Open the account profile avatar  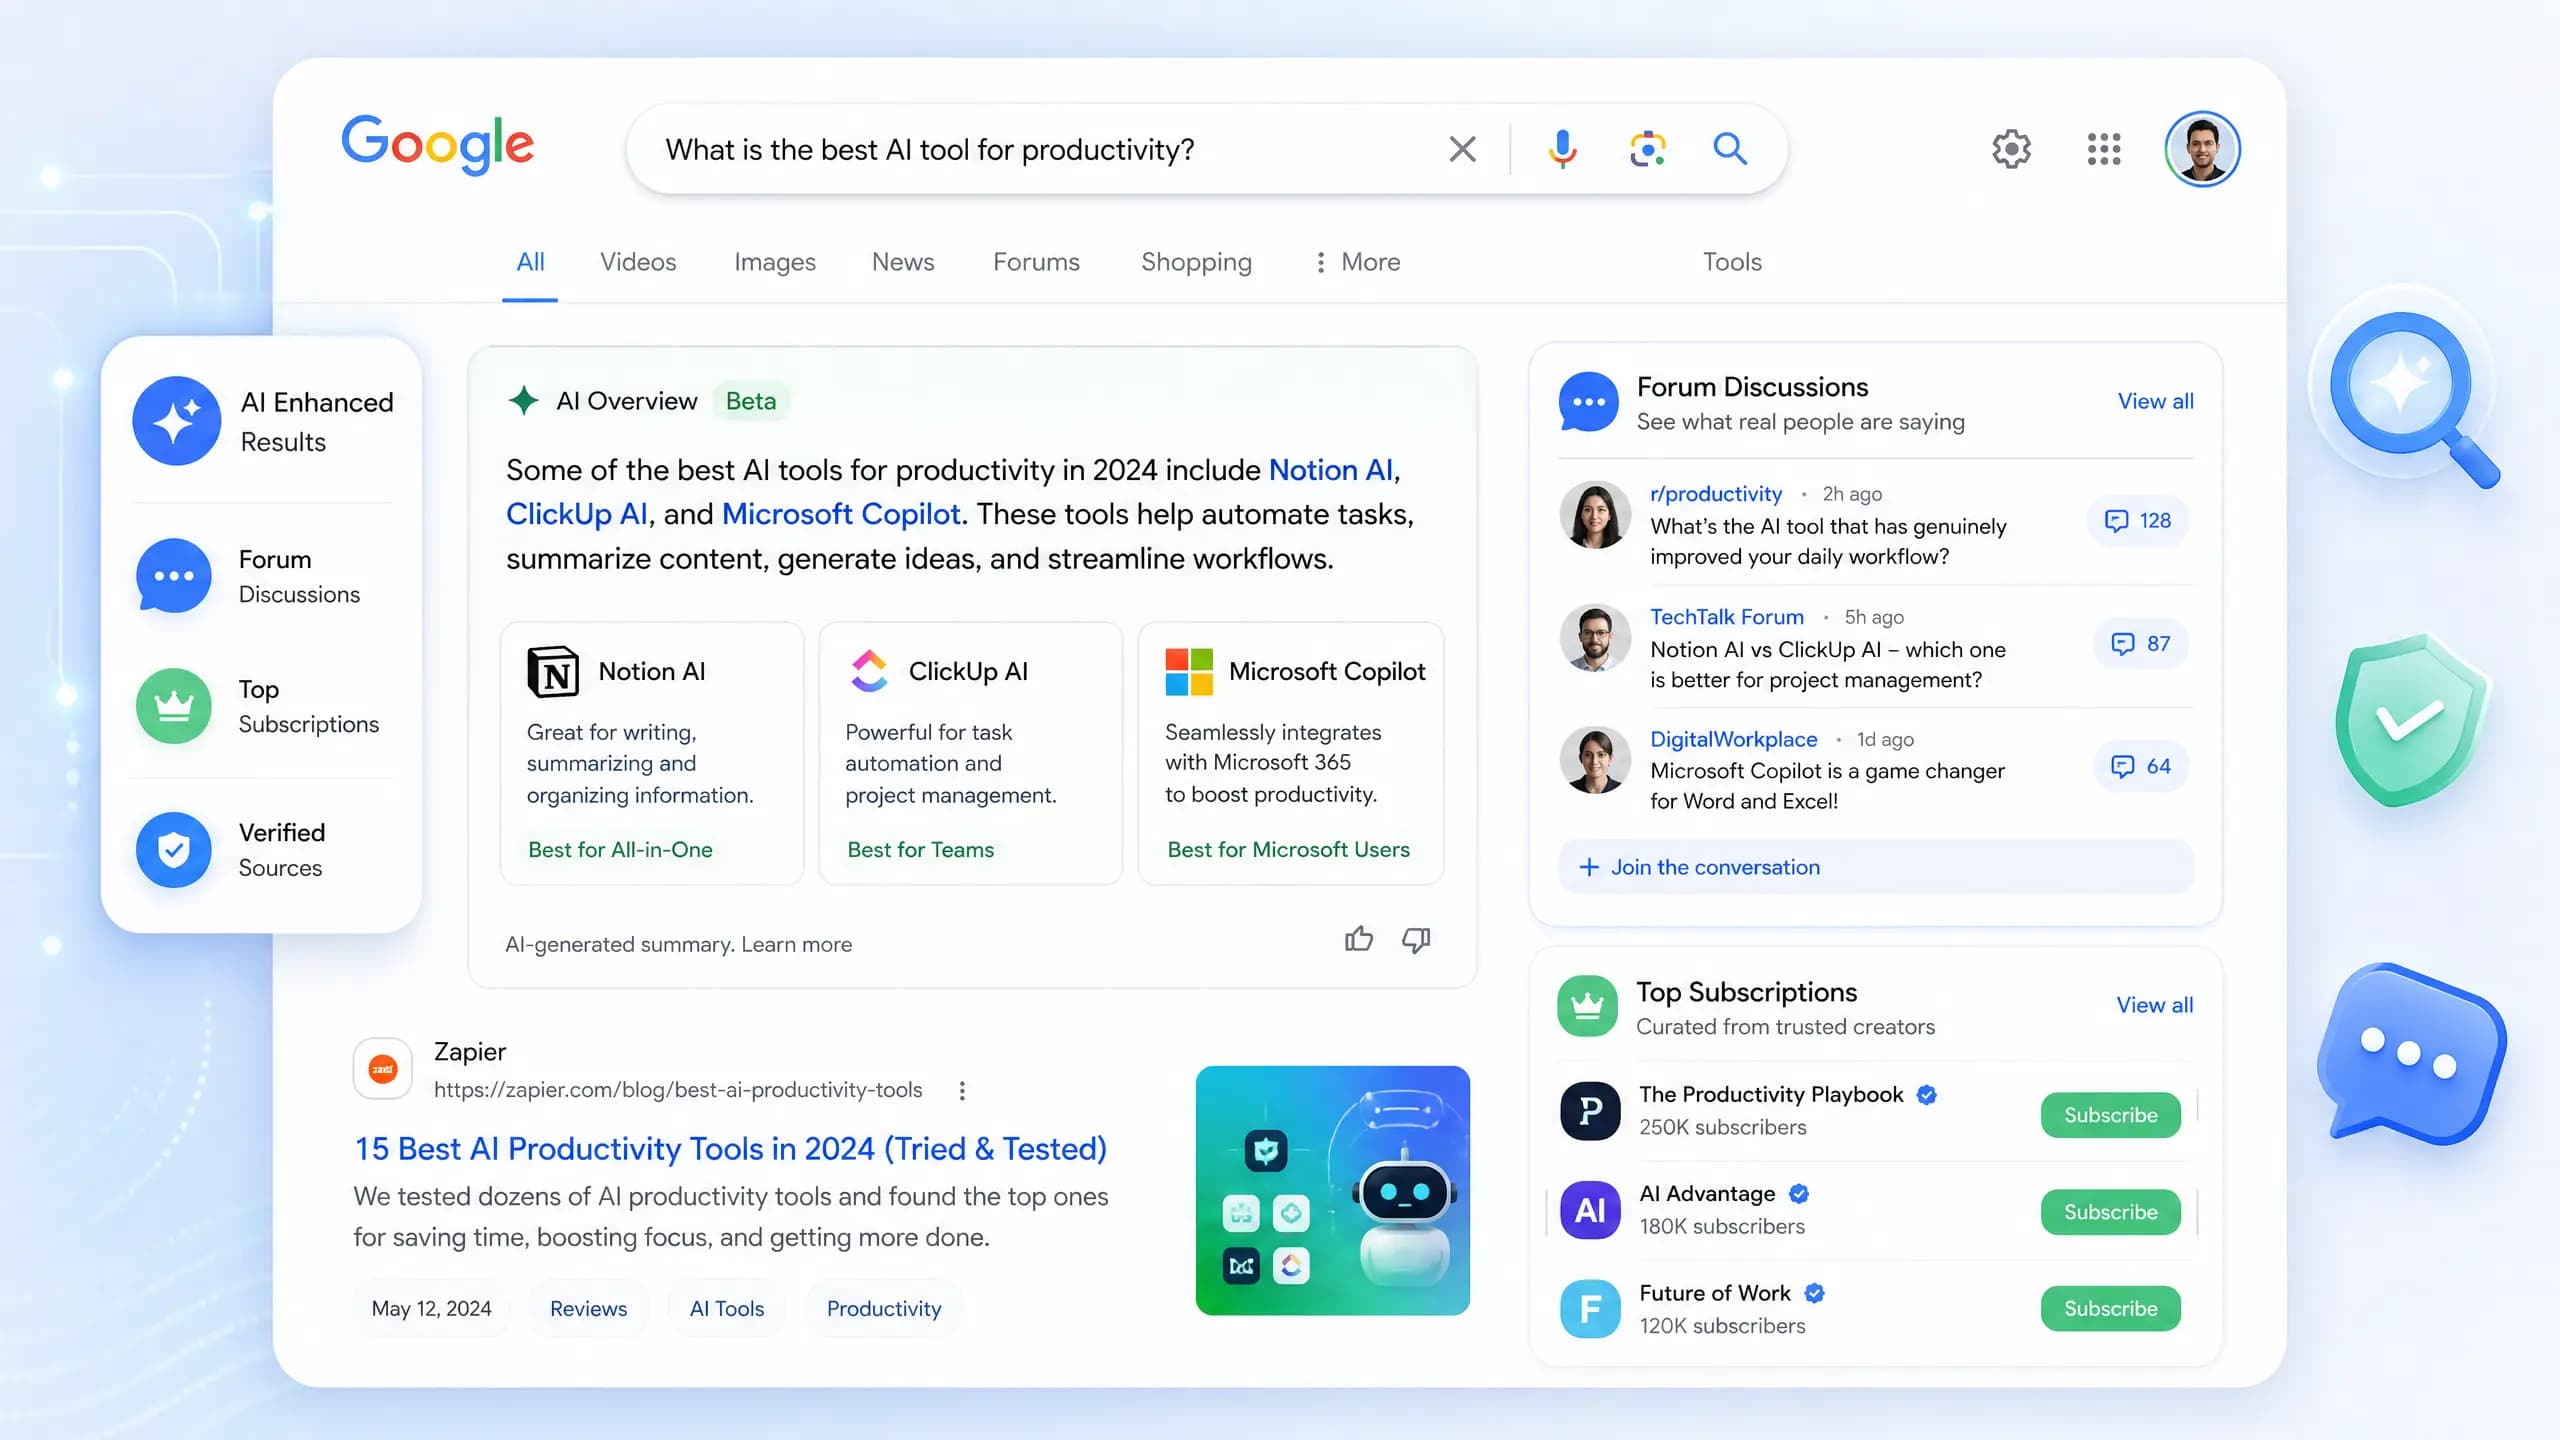(2202, 149)
